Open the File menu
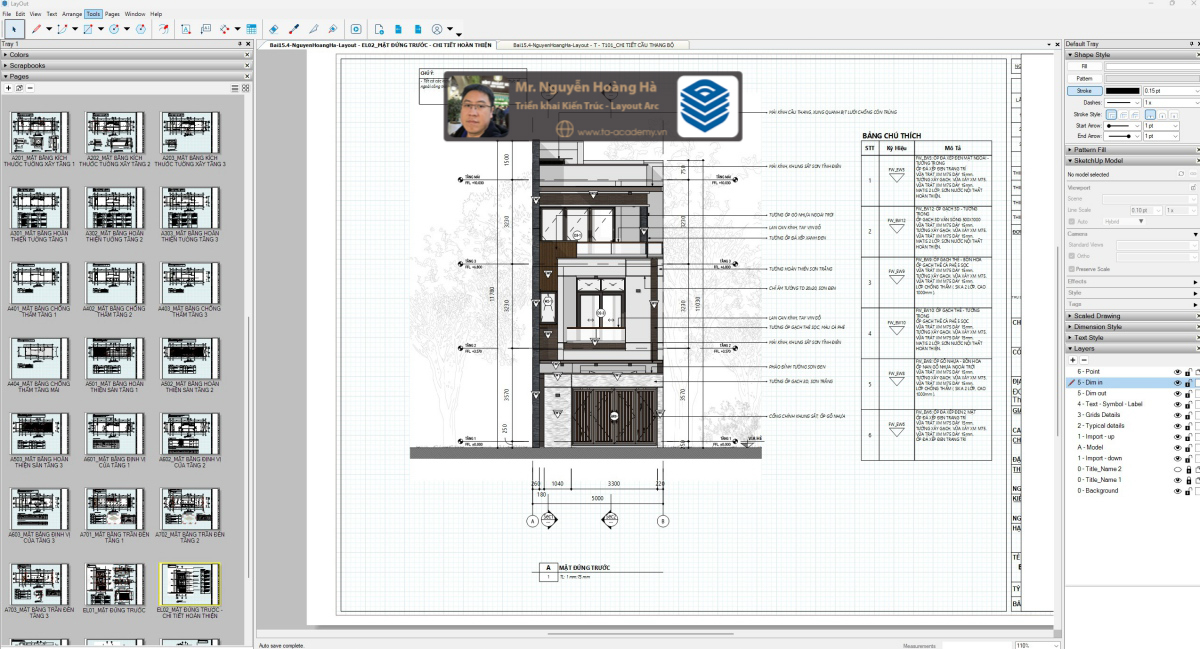Screen dimensions: 1200x649 point(7,15)
